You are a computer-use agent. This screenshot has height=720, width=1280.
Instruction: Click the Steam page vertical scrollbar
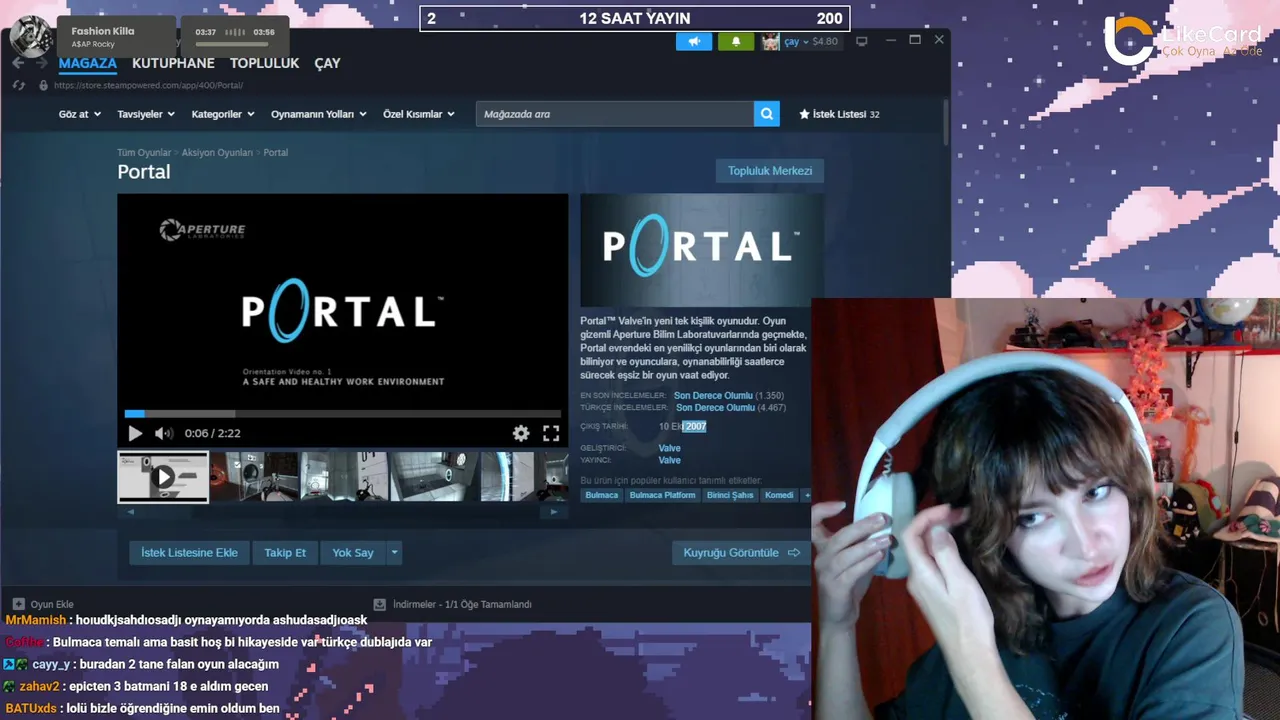click(945, 122)
